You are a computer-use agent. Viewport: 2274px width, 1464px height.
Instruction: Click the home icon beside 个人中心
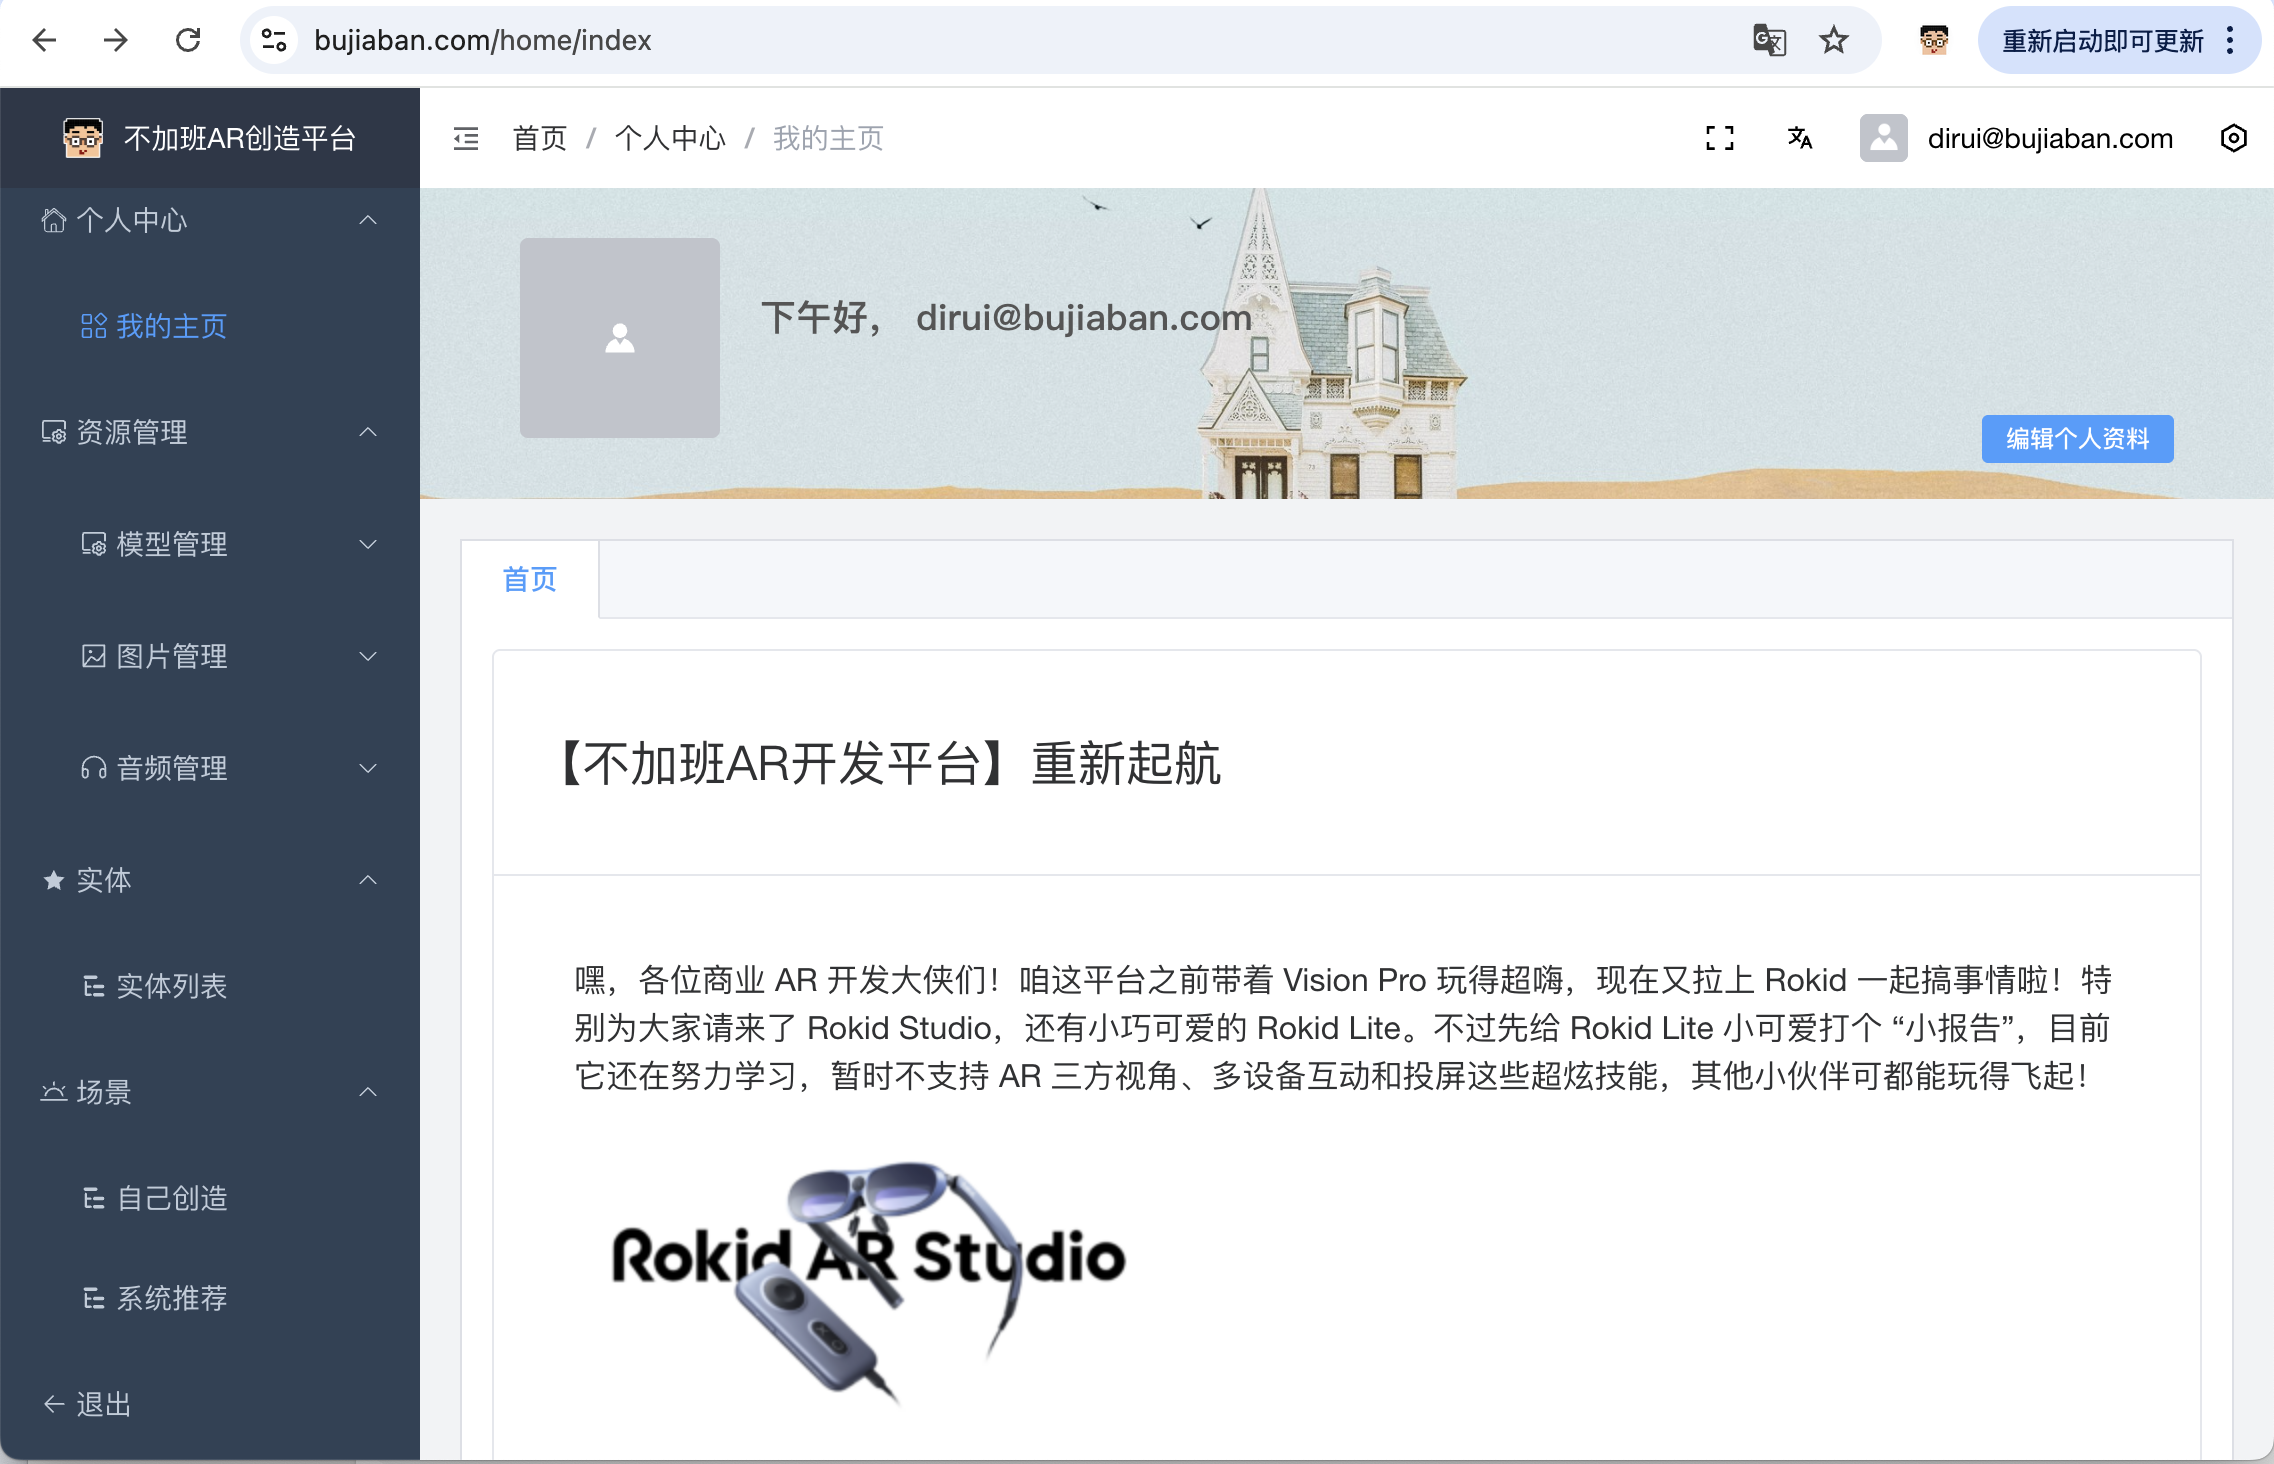click(x=54, y=220)
